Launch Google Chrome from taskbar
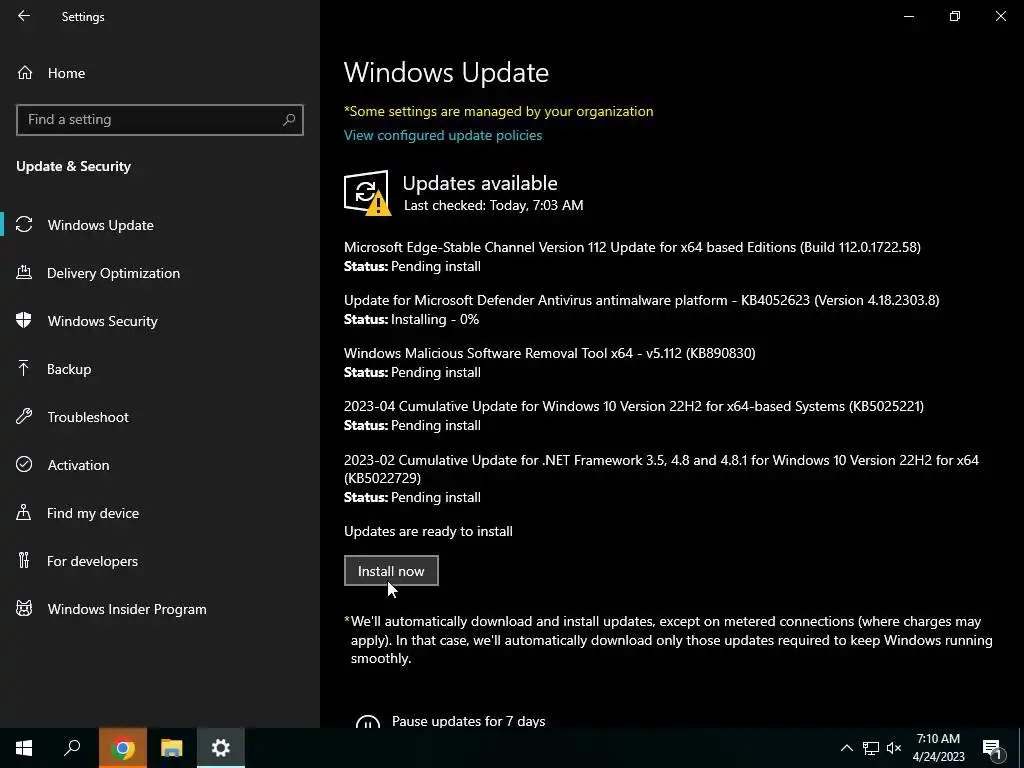The height and width of the screenshot is (768, 1024). (123, 748)
